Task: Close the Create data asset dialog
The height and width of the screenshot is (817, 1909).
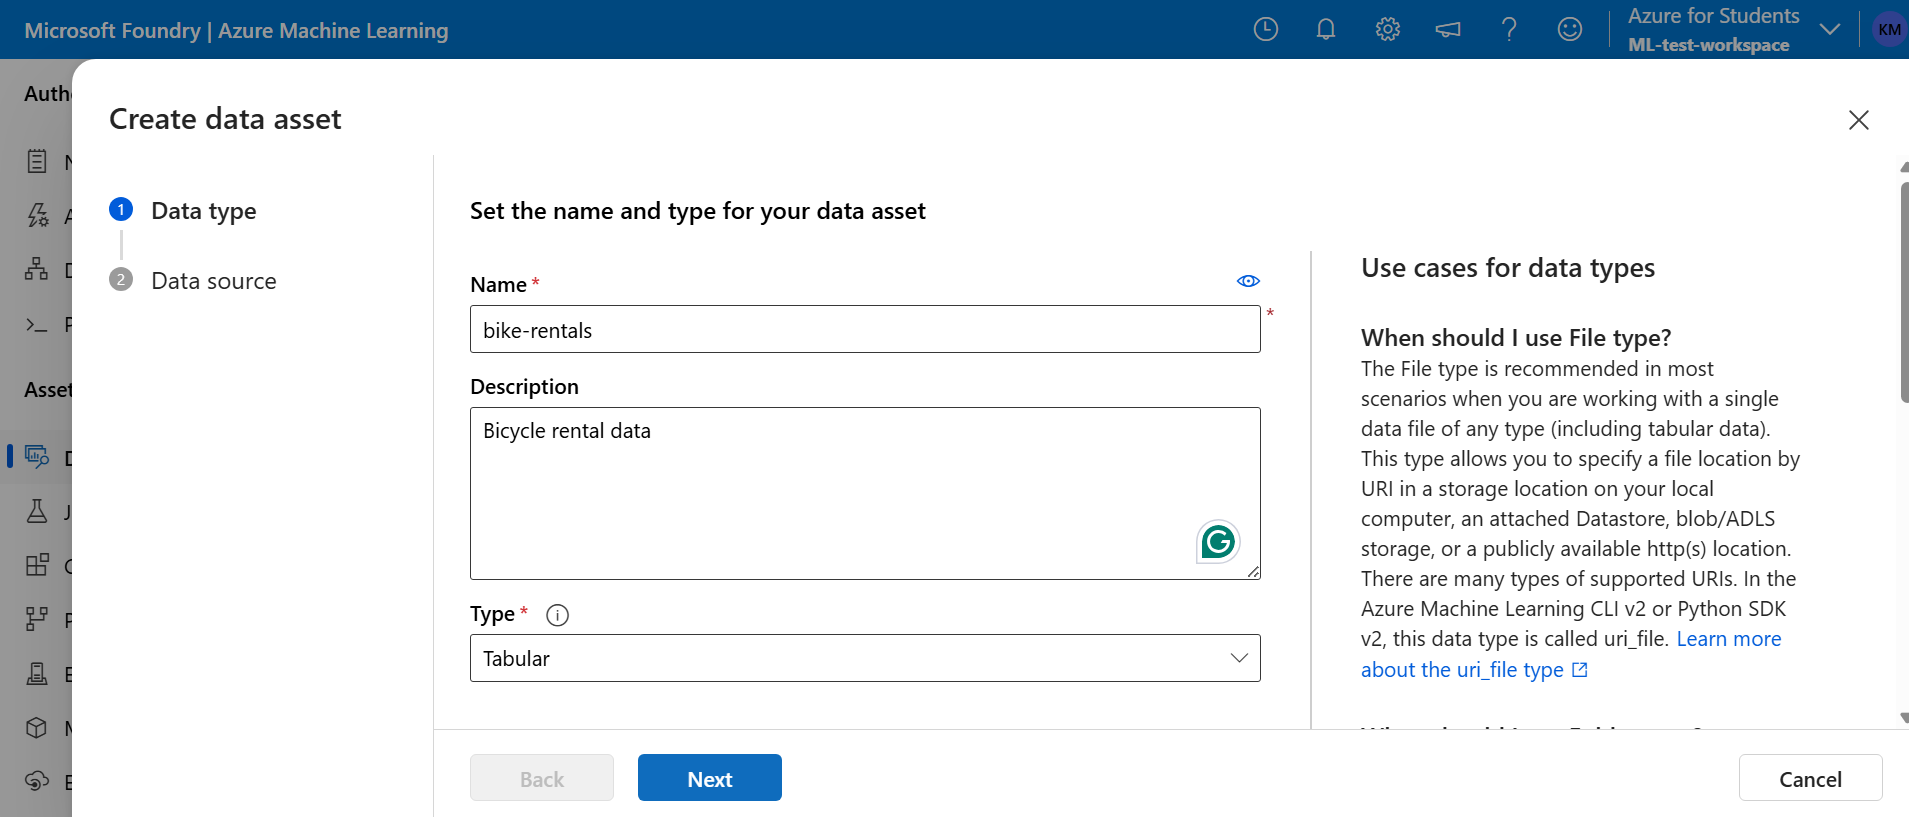Action: tap(1859, 120)
